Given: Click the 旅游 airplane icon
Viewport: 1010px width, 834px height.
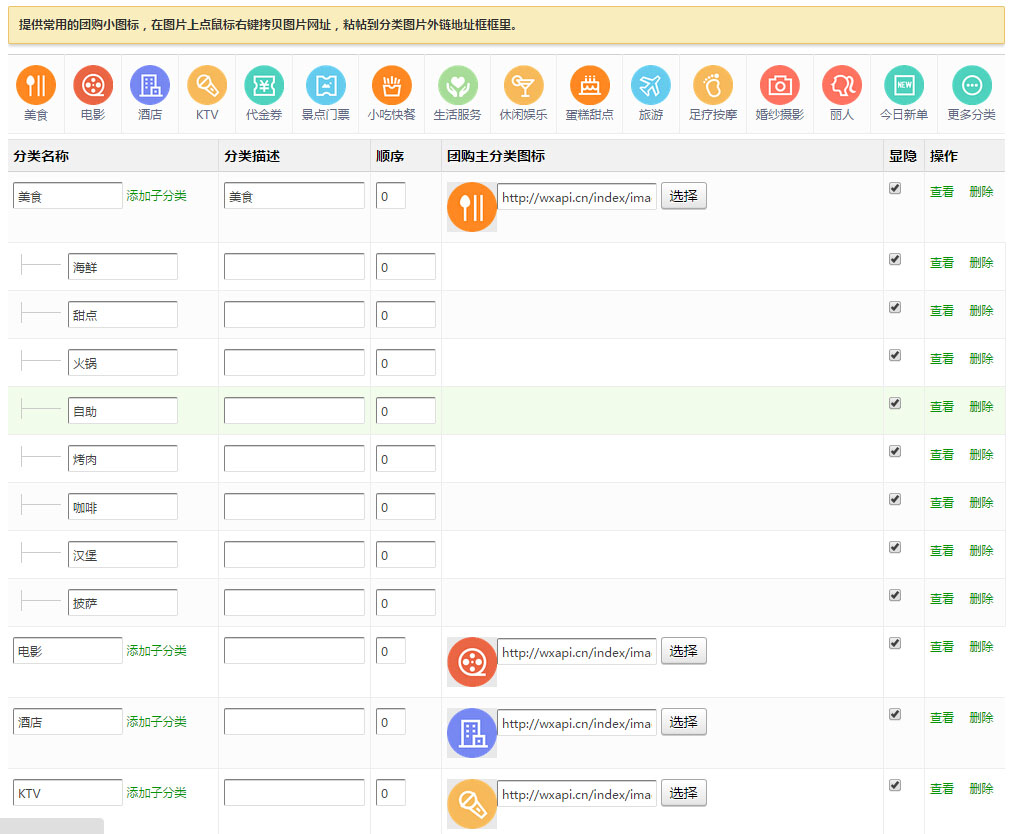Looking at the screenshot, I should tap(651, 85).
